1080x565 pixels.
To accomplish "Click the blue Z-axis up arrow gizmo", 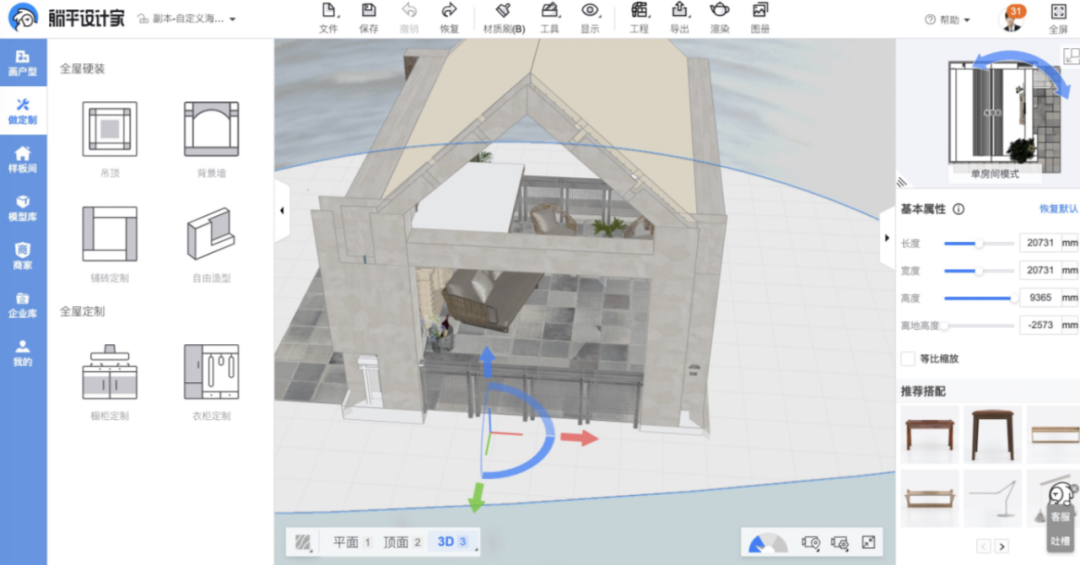I will [487, 361].
